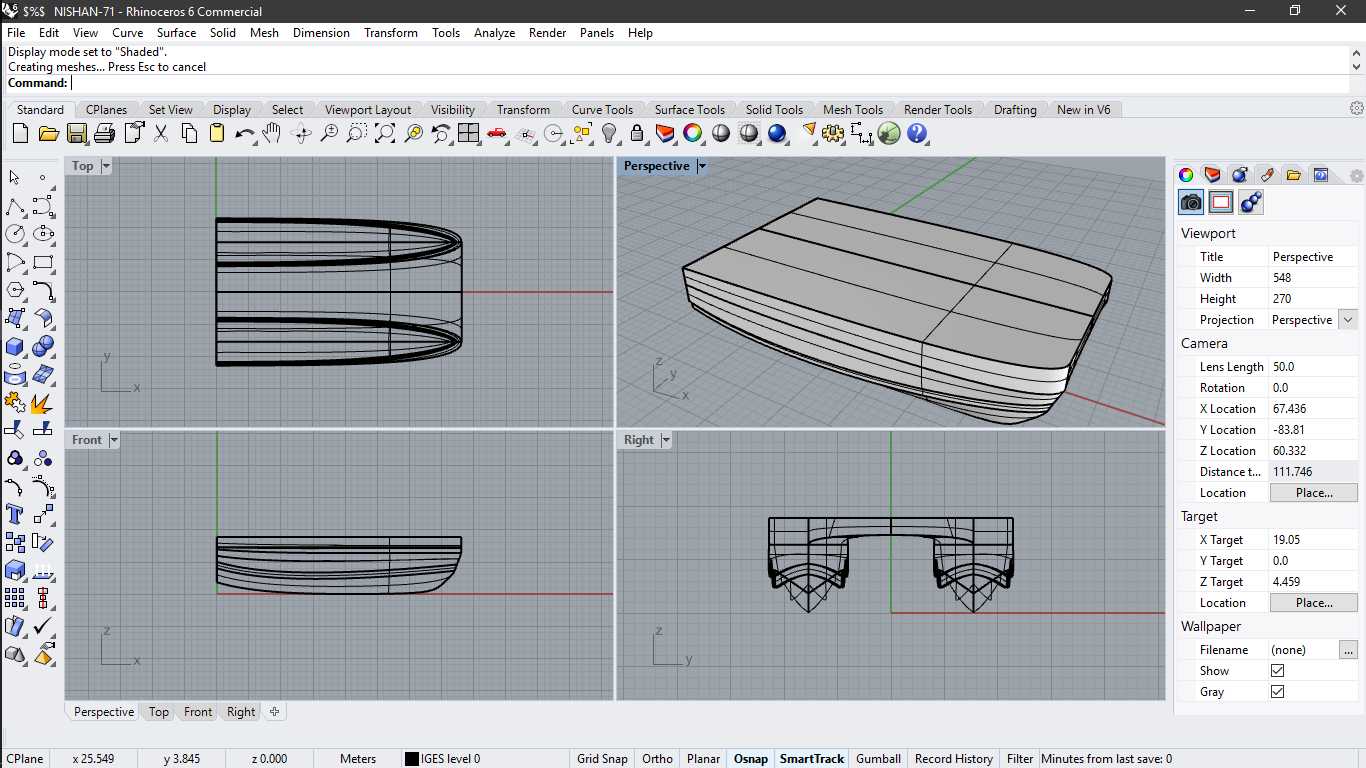Screen dimensions: 1366x768
Task: Toggle Gumball in status bar
Action: 878,759
